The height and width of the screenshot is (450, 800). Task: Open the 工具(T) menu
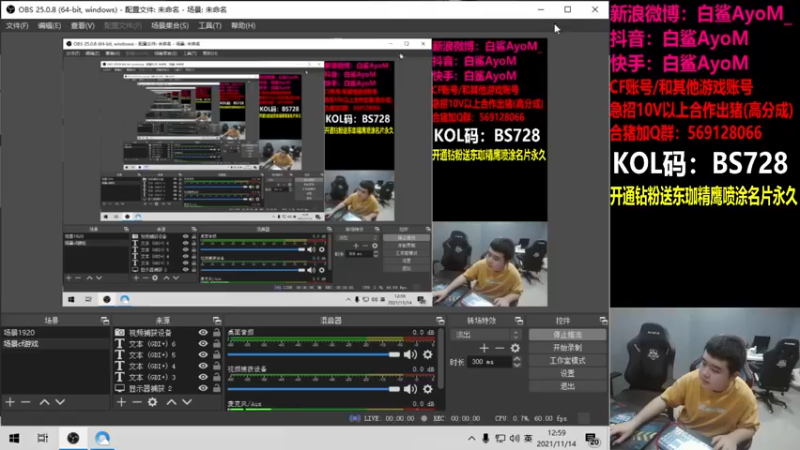coord(210,26)
